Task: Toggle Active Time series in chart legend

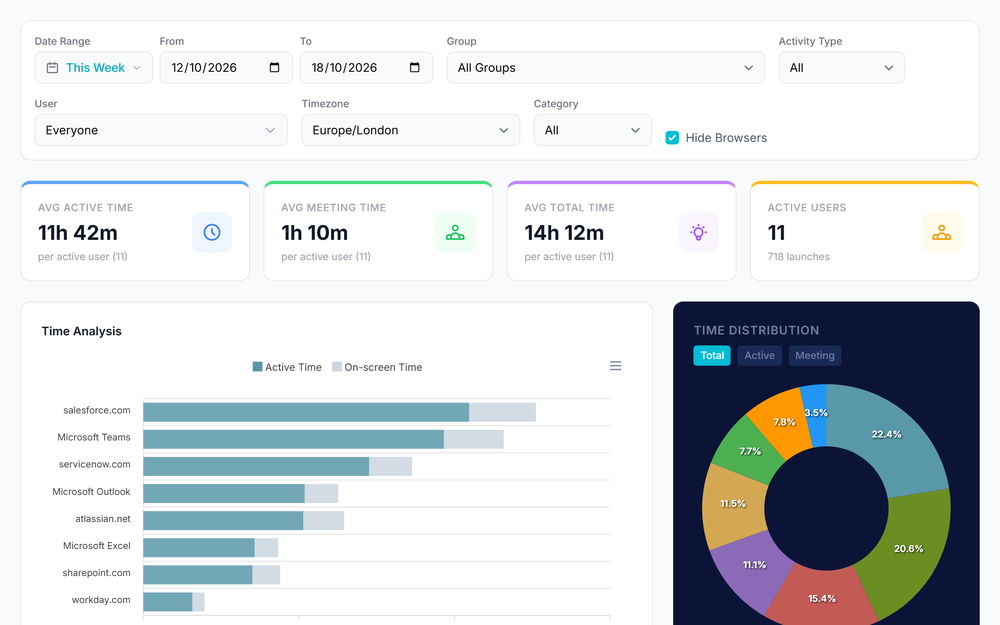Action: point(287,367)
